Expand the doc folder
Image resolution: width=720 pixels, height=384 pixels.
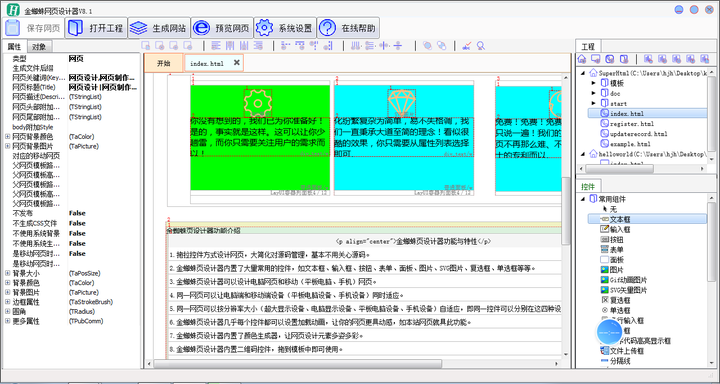594,93
